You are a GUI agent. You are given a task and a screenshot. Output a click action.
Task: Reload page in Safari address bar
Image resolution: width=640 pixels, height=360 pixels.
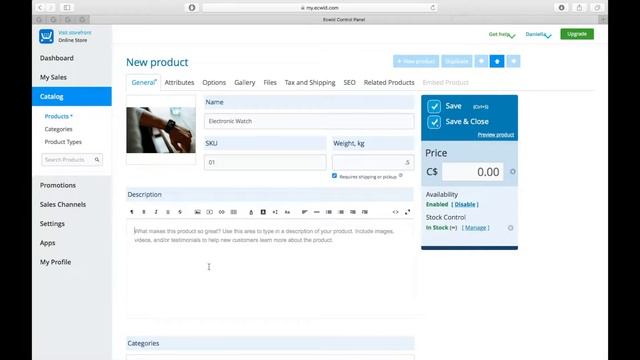(x=433, y=7)
